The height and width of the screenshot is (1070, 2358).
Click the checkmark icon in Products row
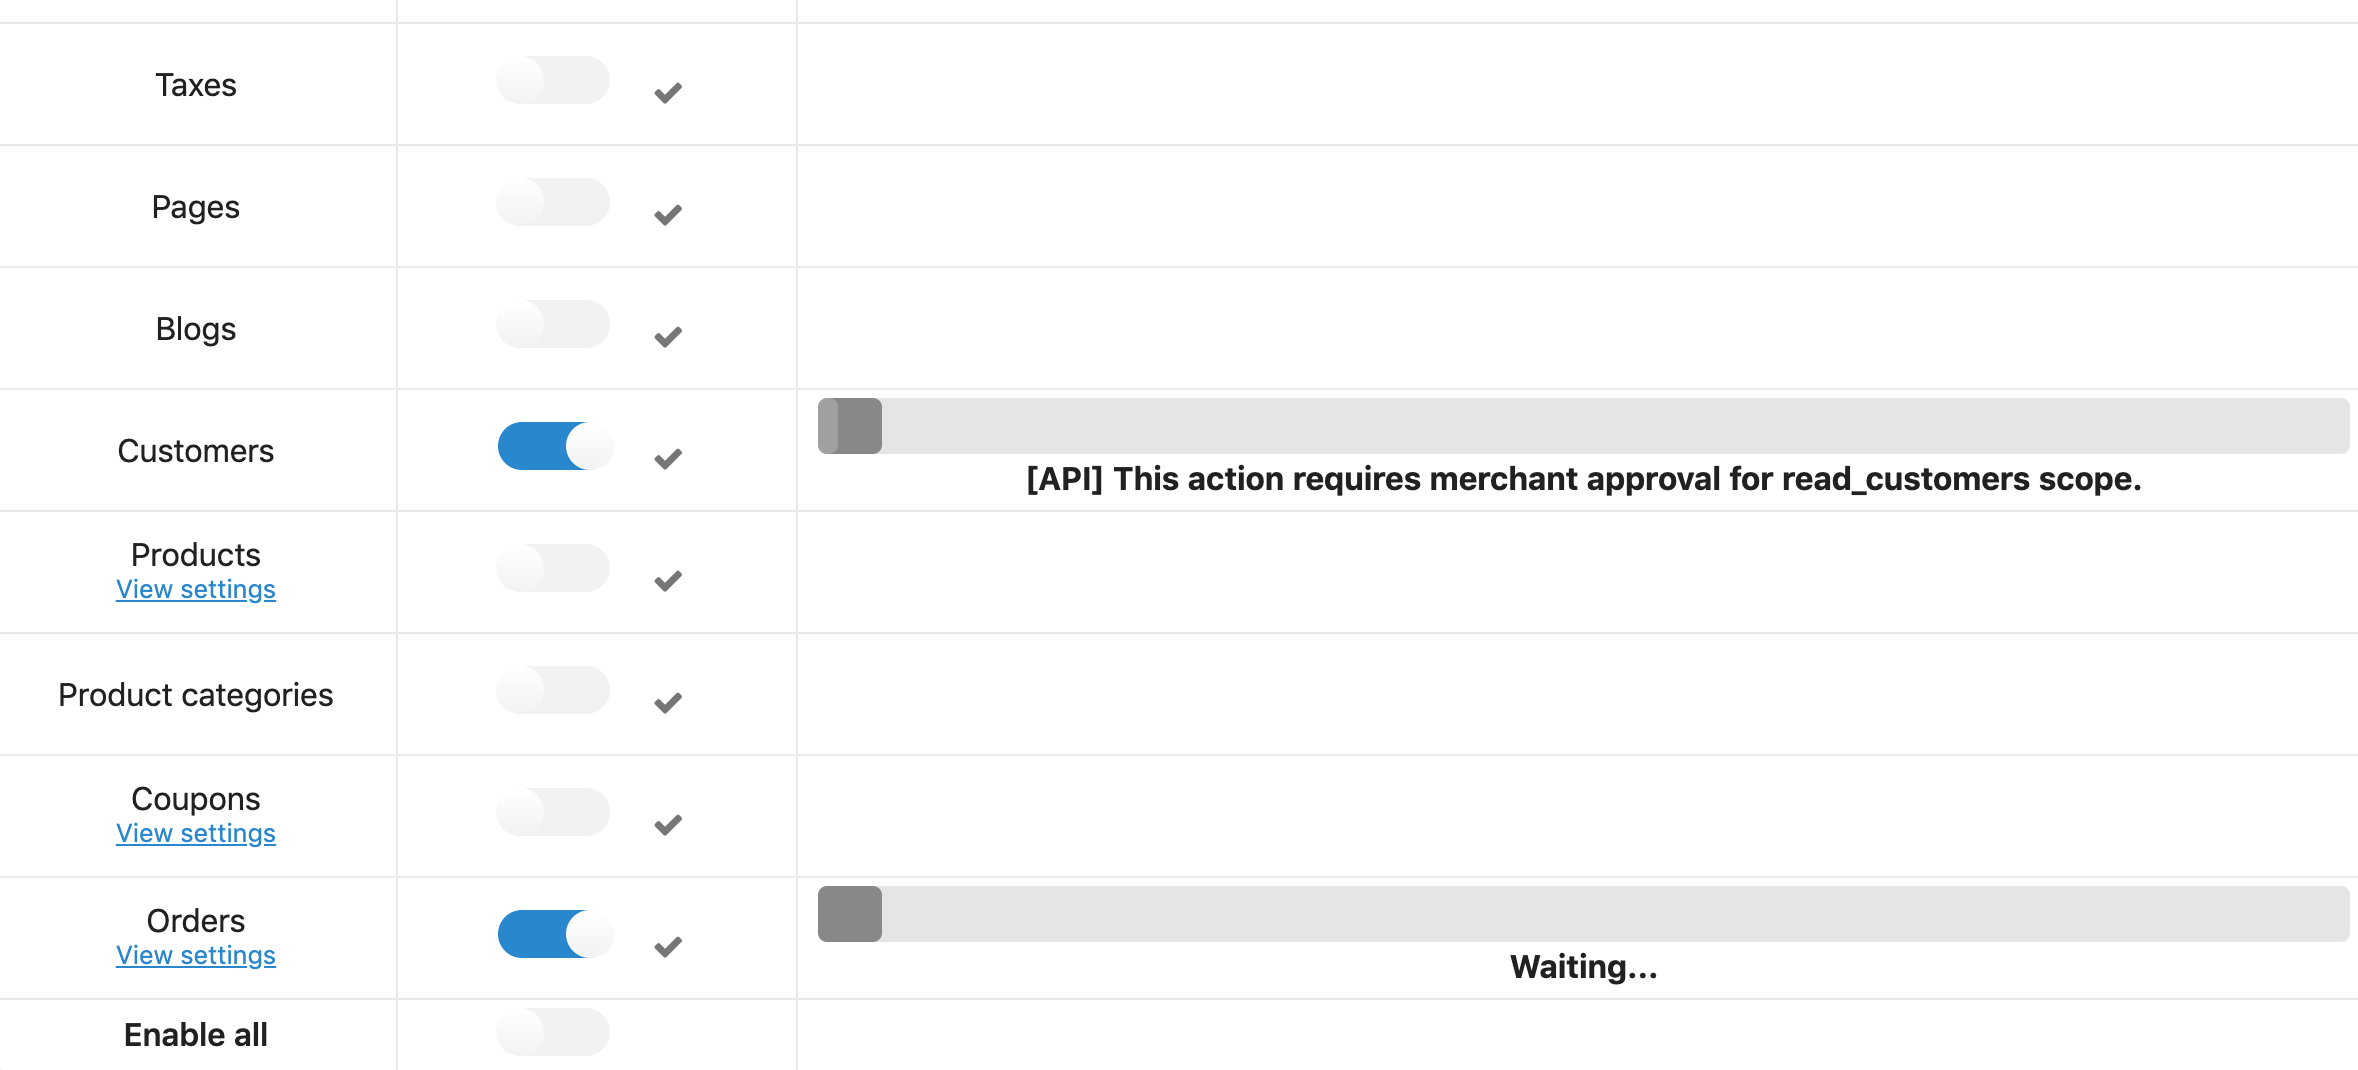click(668, 581)
